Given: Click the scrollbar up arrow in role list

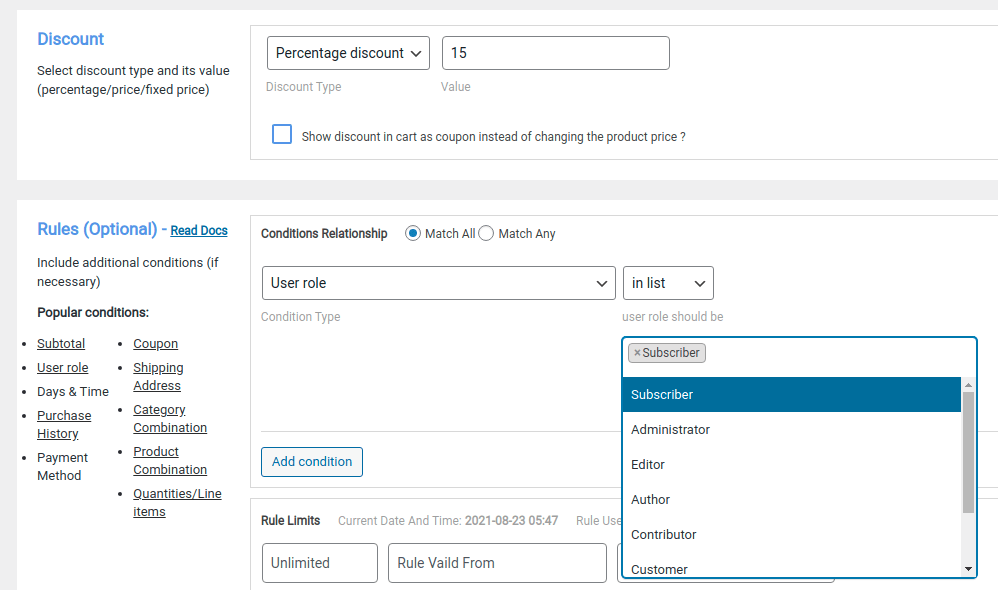Looking at the screenshot, I should pos(968,385).
